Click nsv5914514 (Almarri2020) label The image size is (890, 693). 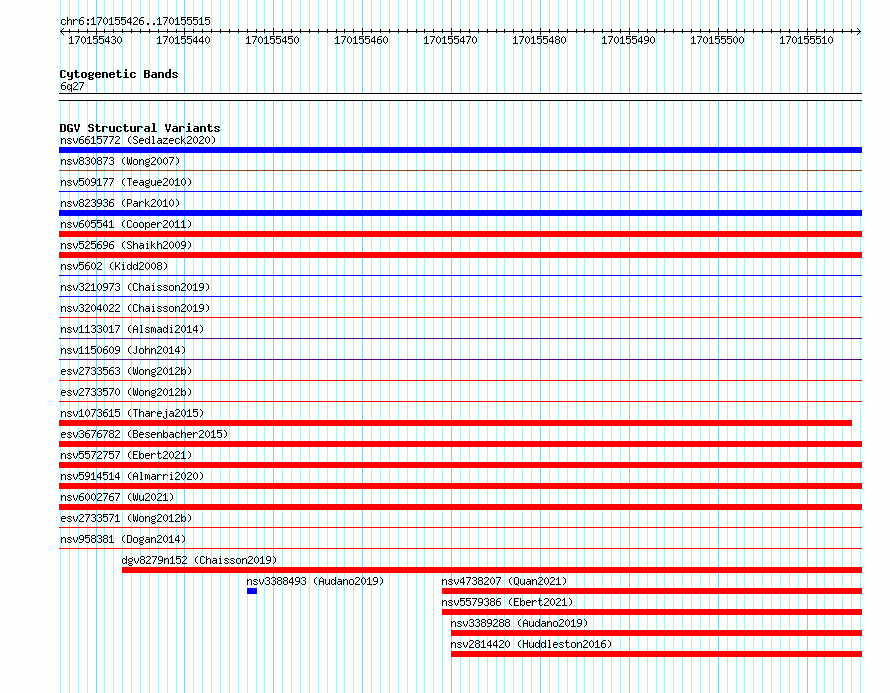click(x=132, y=476)
